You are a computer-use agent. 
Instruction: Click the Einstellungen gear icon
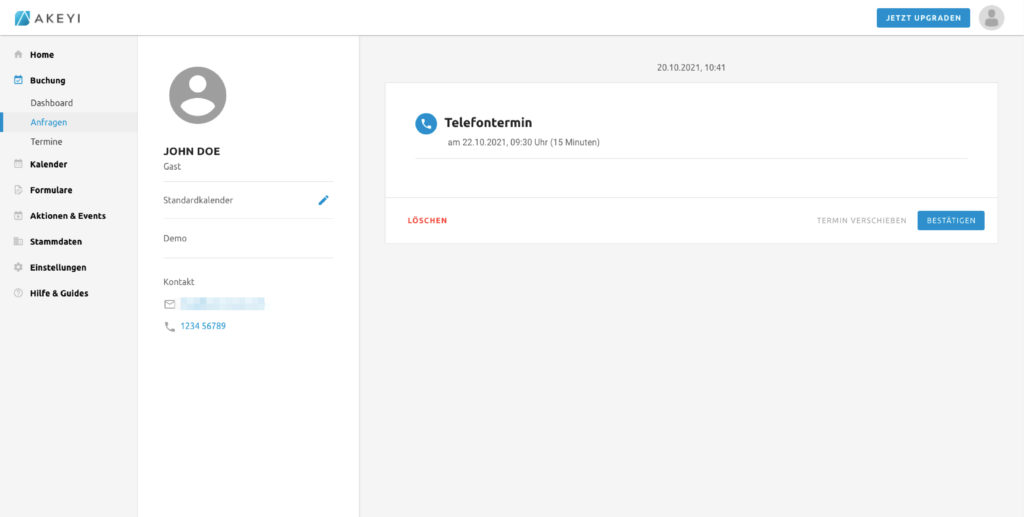coord(18,268)
